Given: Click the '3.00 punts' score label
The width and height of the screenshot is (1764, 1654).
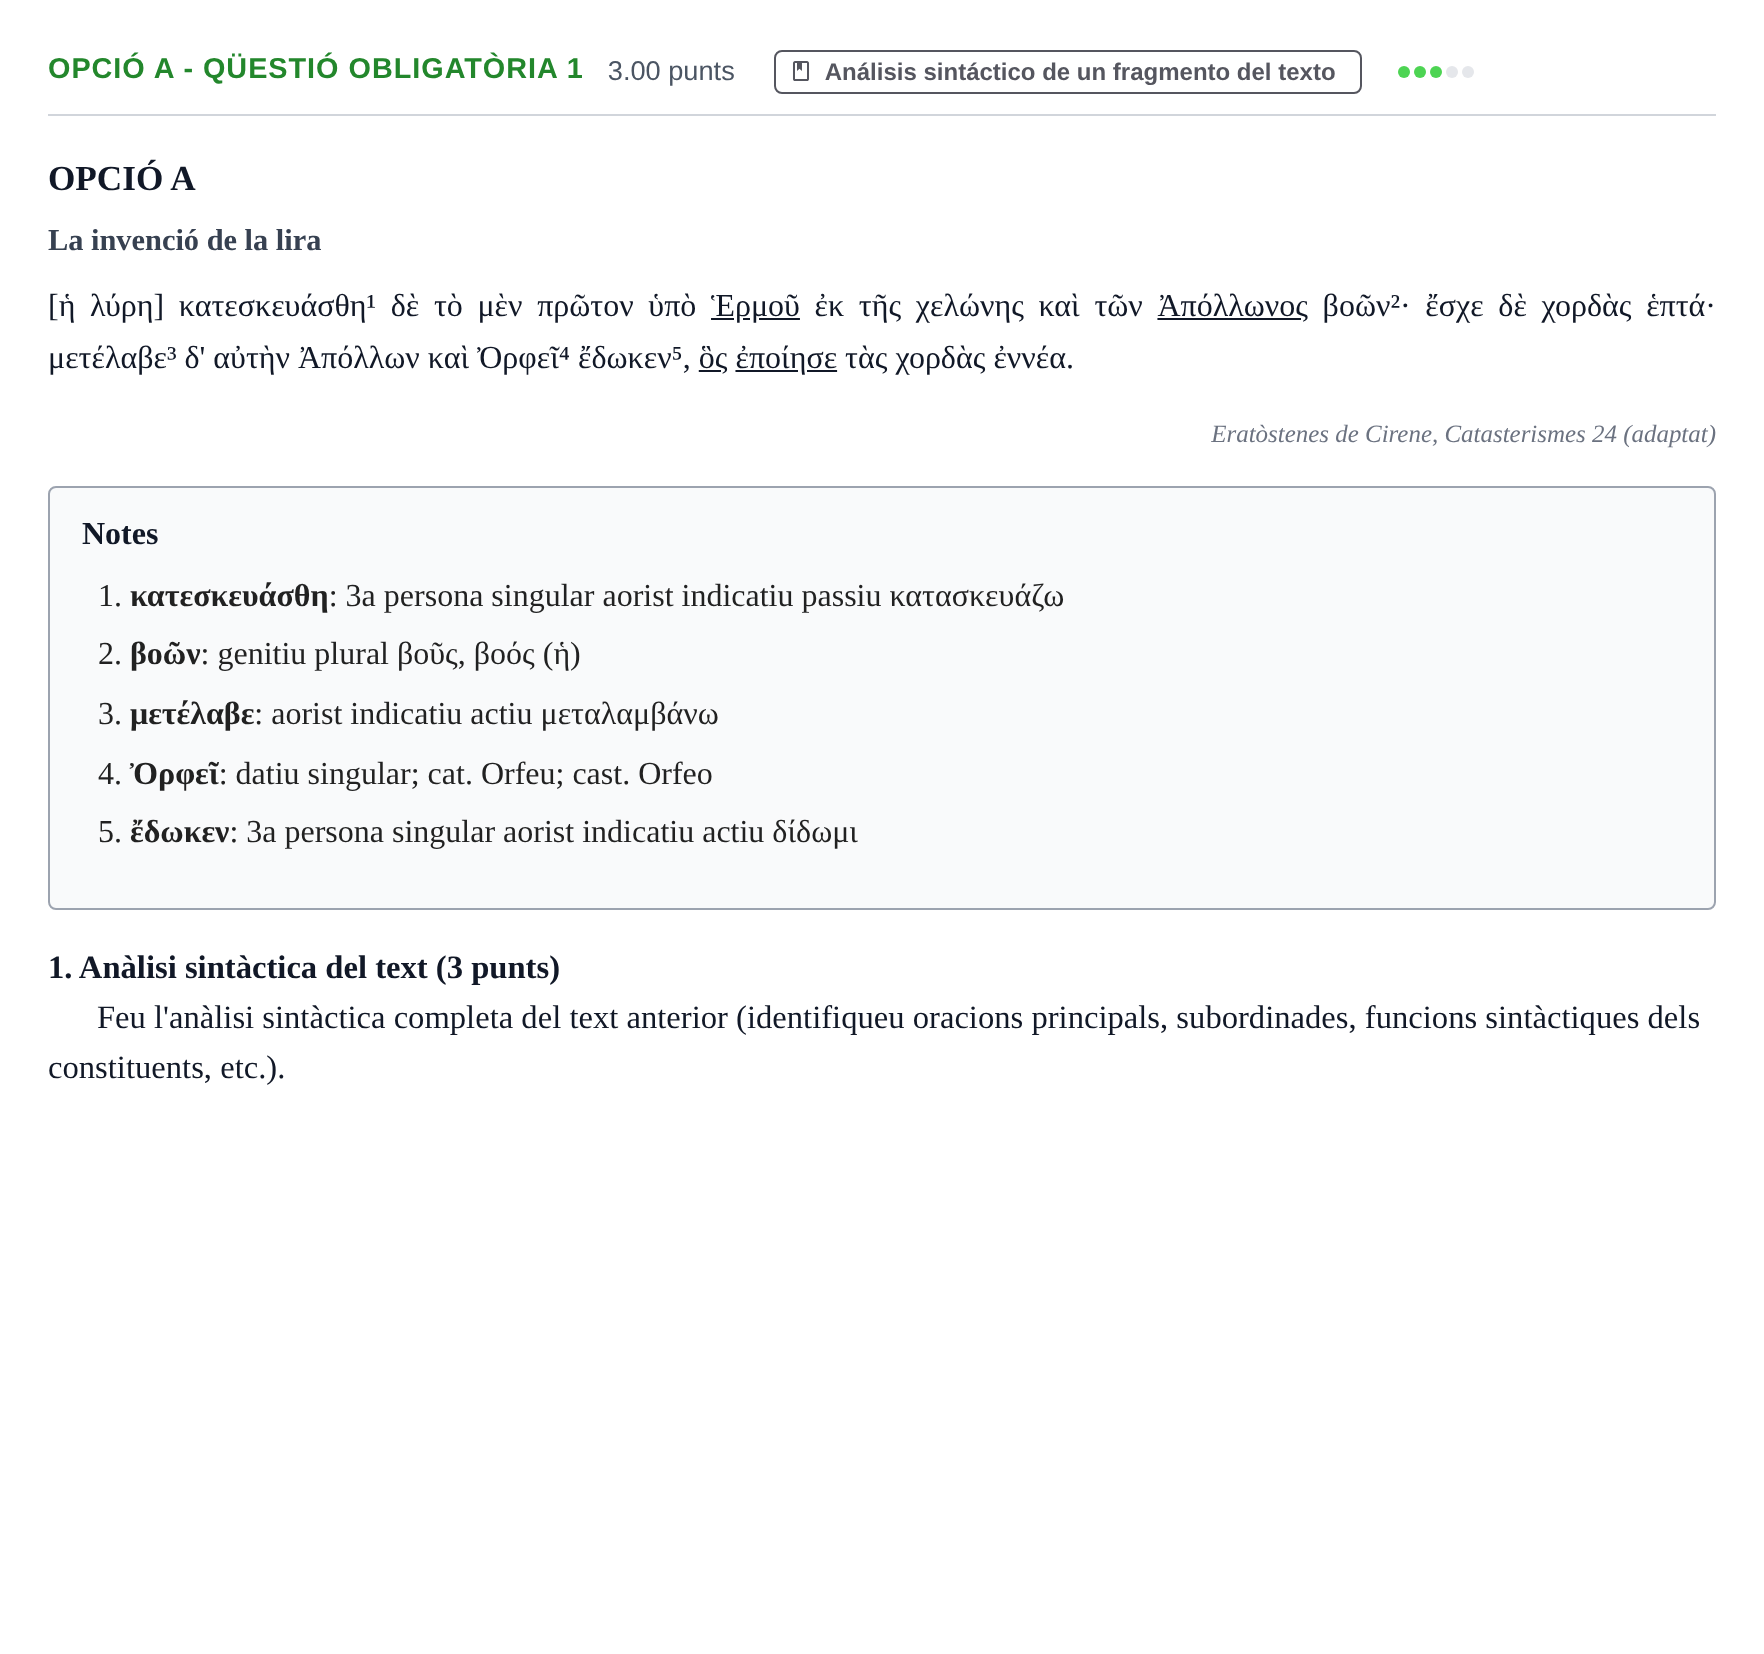Looking at the screenshot, I should click(671, 71).
